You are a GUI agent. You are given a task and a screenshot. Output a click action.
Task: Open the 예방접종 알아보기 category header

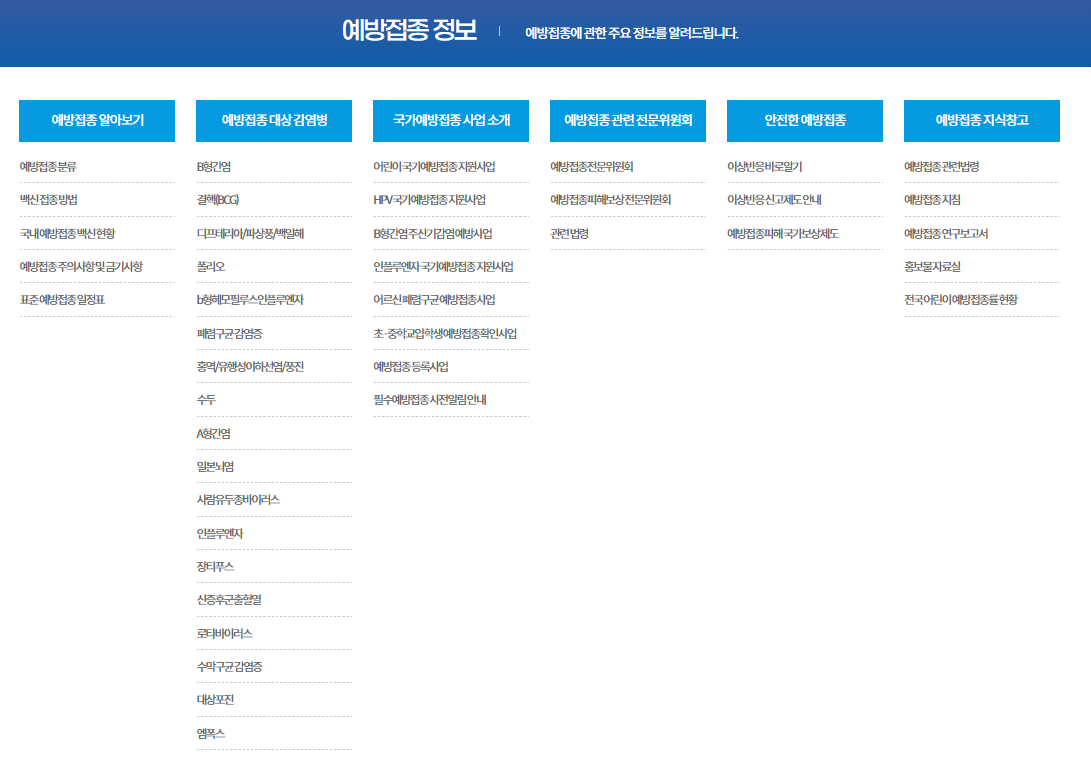pos(97,120)
